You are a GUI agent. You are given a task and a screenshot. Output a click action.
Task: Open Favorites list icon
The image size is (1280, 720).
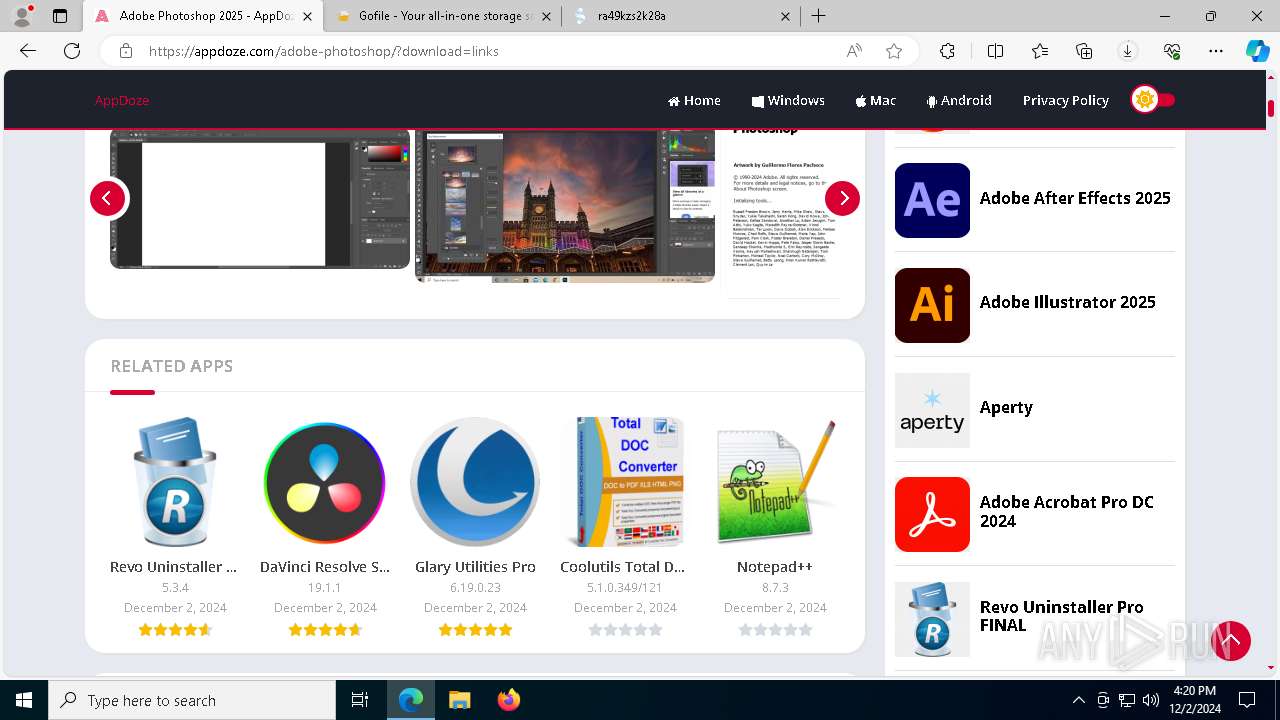(1040, 51)
